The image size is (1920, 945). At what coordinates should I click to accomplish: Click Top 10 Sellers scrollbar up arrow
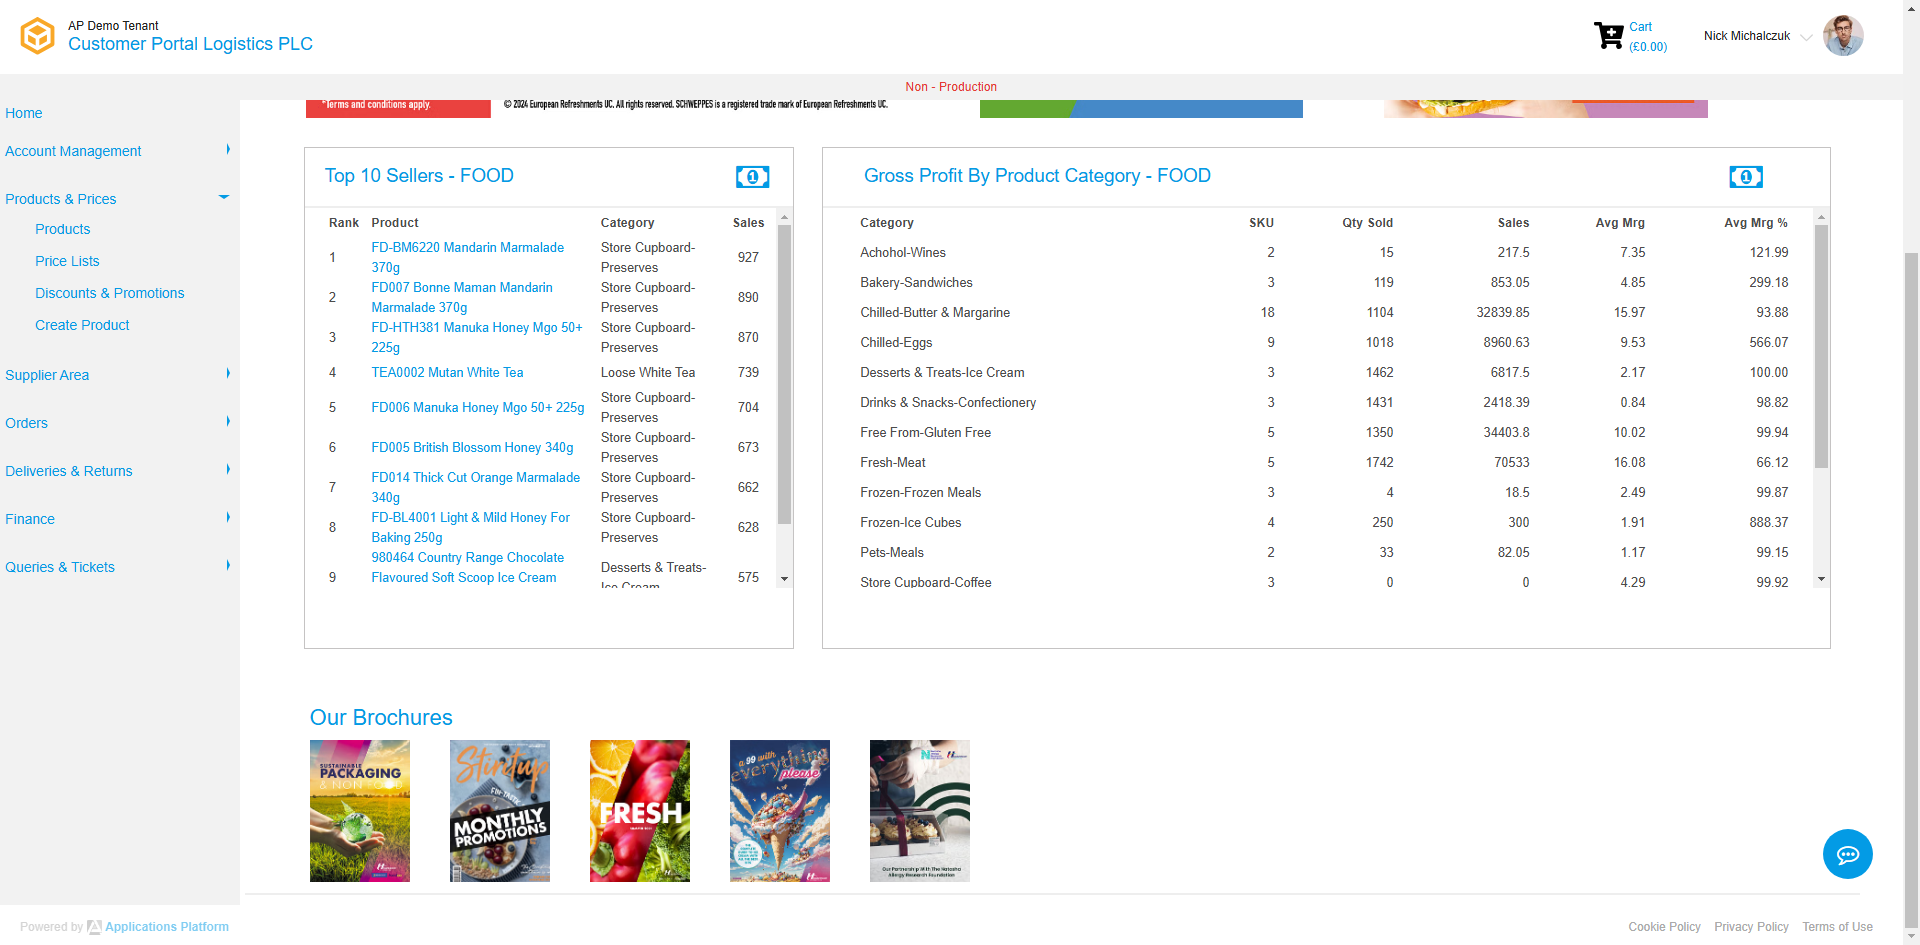click(784, 217)
